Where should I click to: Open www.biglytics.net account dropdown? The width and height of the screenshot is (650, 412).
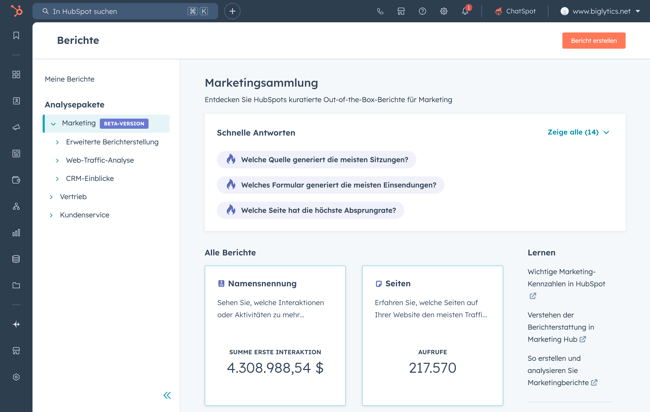click(x=600, y=12)
